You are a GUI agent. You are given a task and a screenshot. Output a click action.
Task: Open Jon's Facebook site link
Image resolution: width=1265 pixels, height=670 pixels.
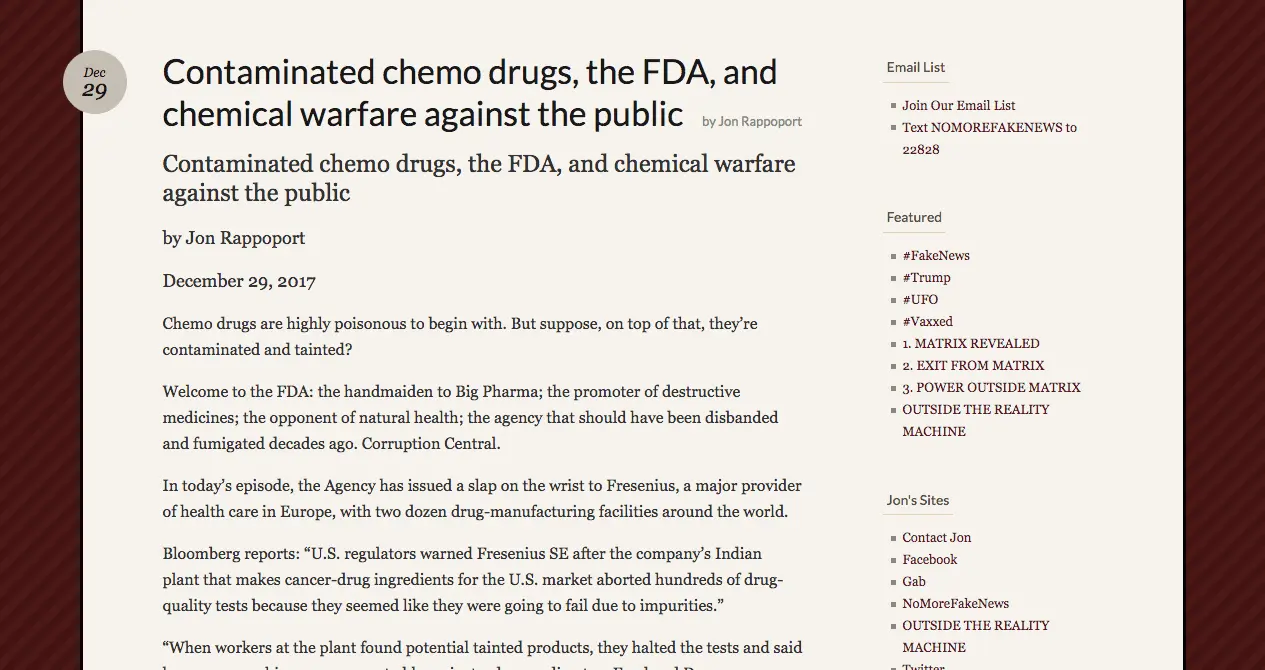[929, 559]
